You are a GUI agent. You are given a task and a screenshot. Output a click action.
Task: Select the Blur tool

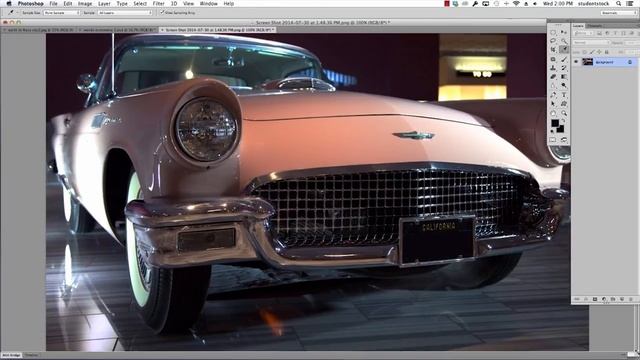click(553, 85)
